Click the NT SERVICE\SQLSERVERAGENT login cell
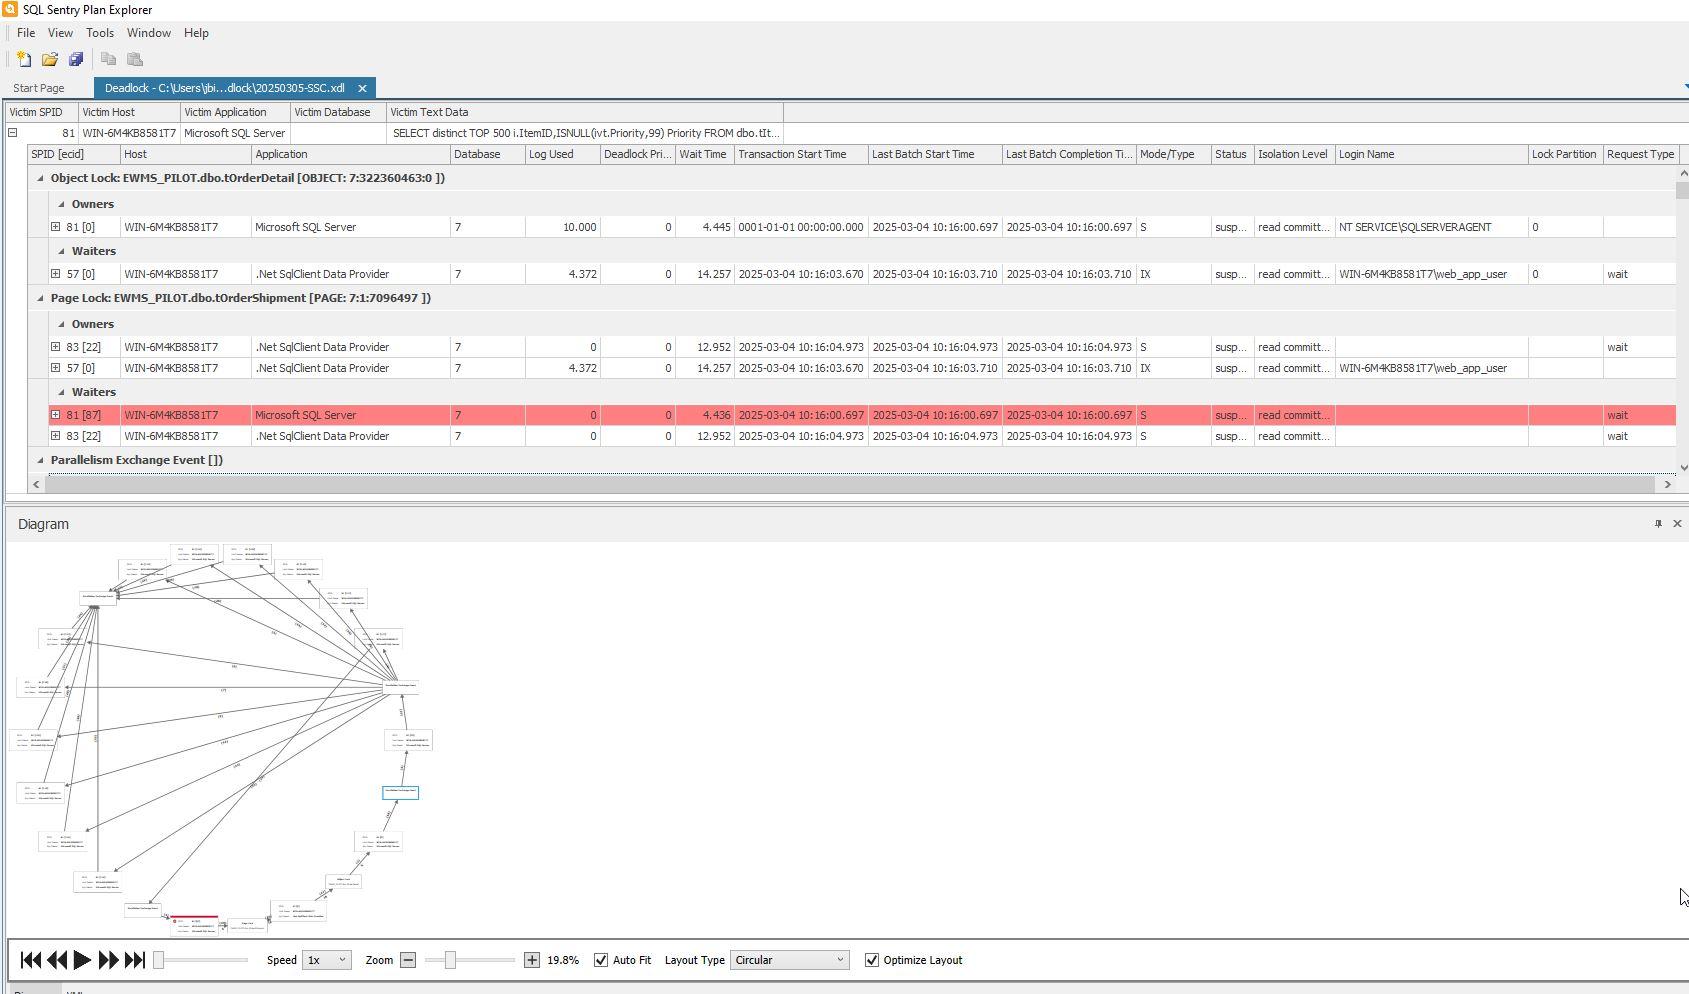The height and width of the screenshot is (994, 1689). point(1431,227)
